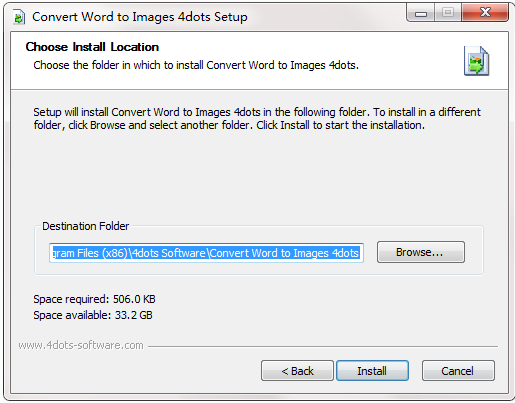Click the Space required: 506.0 KB text

(94, 299)
